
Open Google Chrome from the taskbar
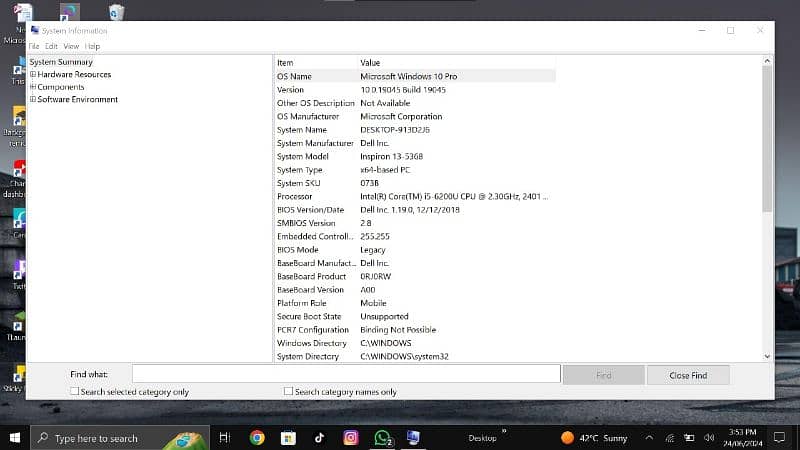click(257, 437)
